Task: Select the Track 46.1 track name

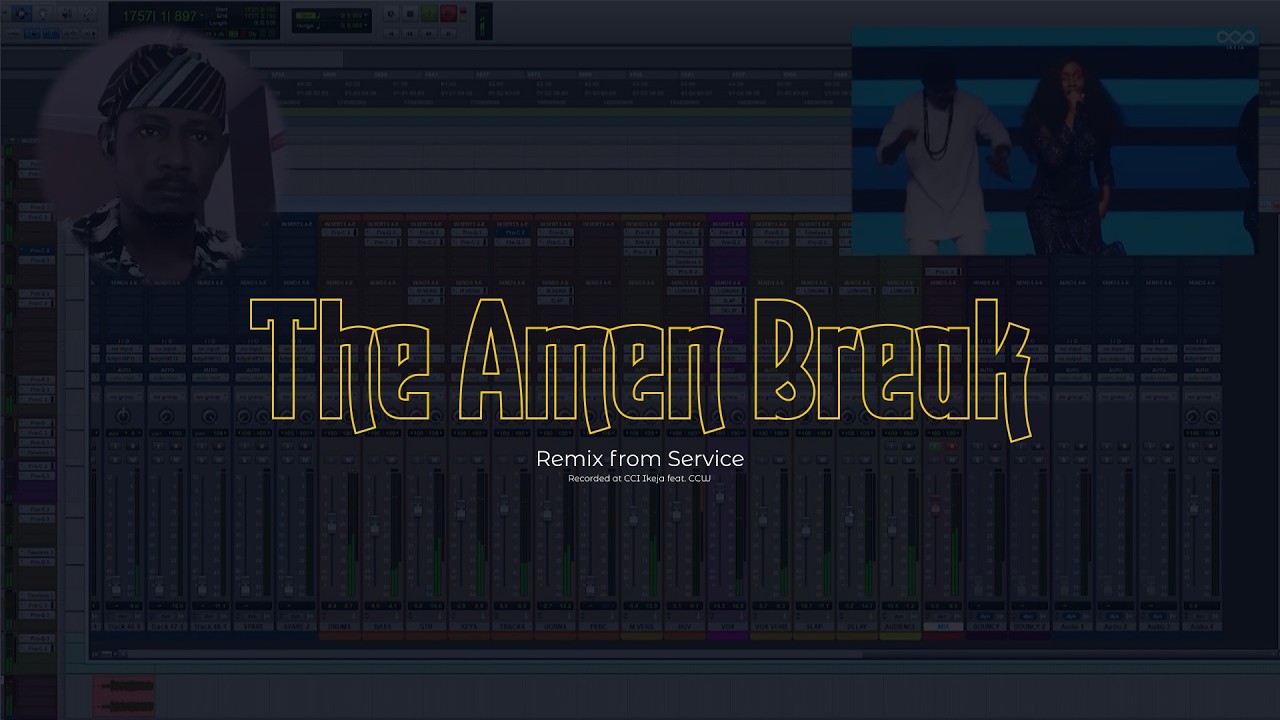Action: click(x=124, y=626)
